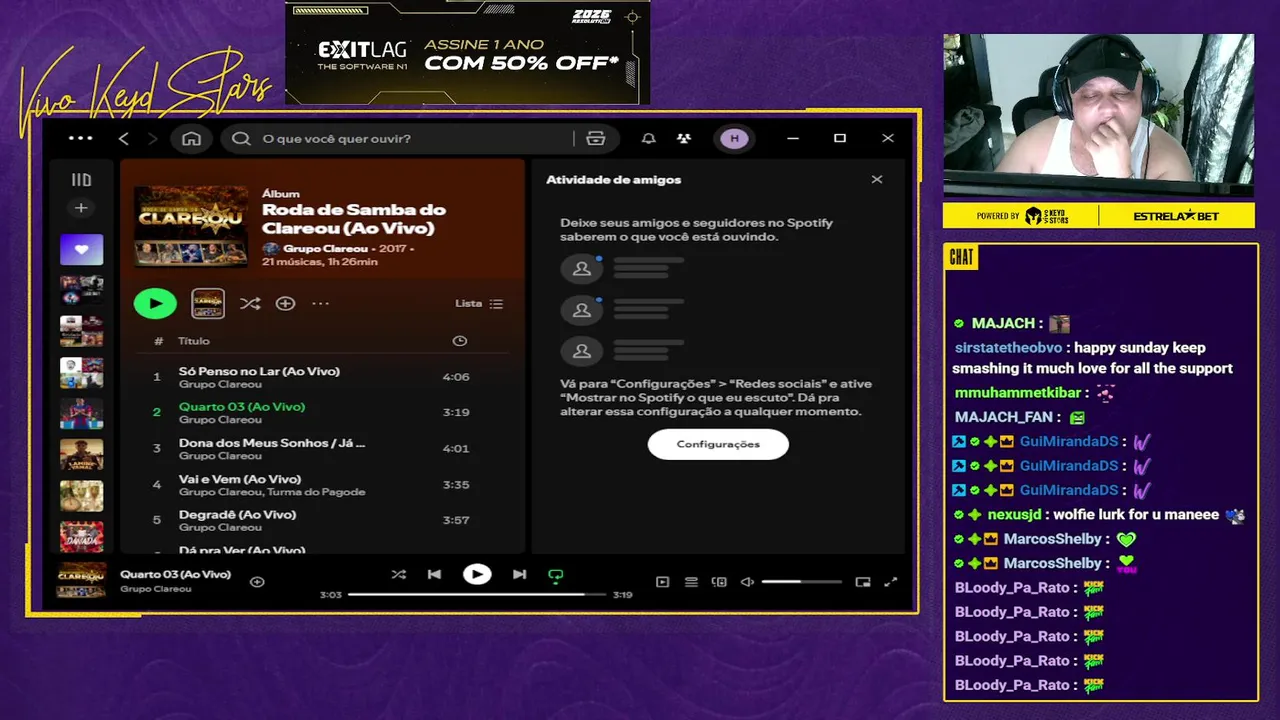Close the 'Atividade de amigos' panel

pos(877,180)
